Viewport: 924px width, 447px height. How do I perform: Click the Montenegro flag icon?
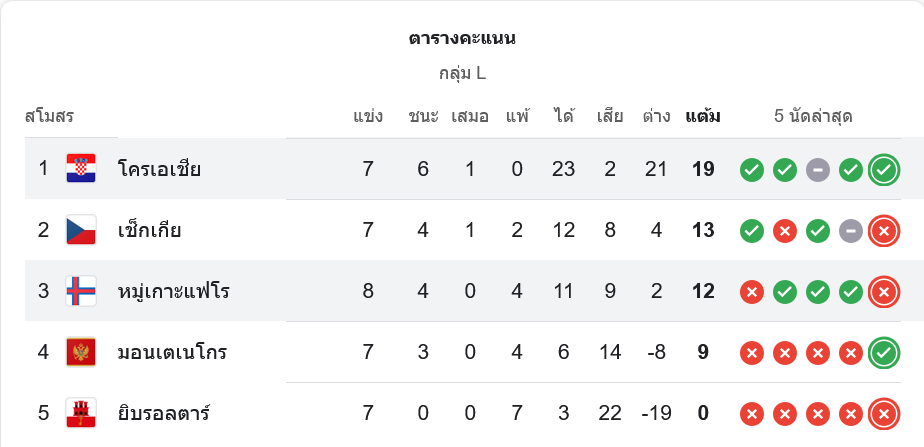81,352
